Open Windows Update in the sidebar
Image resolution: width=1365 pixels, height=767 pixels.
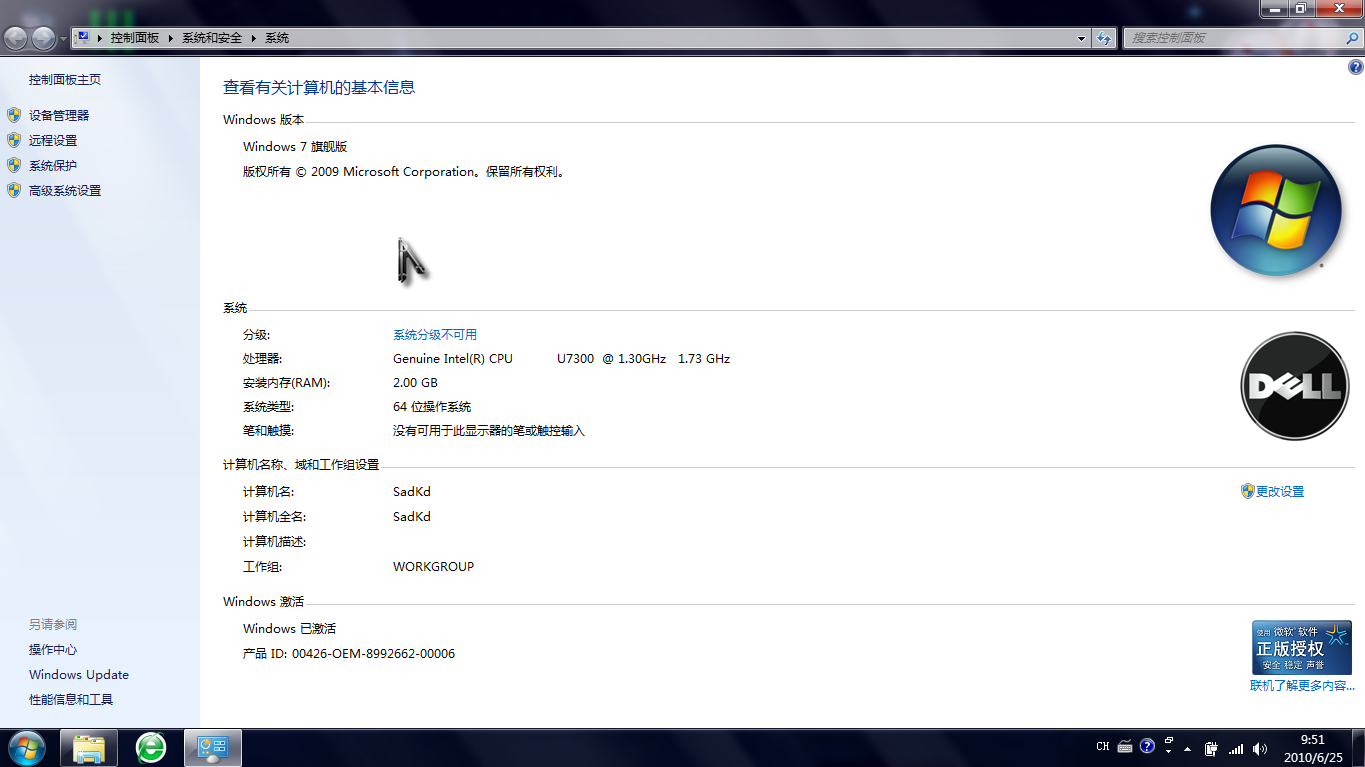[x=79, y=675]
